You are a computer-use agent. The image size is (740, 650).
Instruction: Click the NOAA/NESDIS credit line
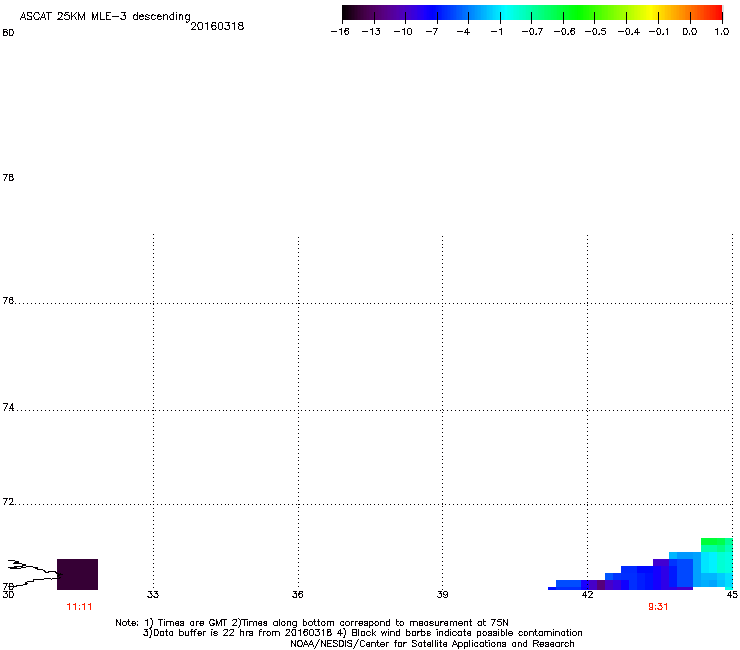pyautogui.click(x=432, y=644)
